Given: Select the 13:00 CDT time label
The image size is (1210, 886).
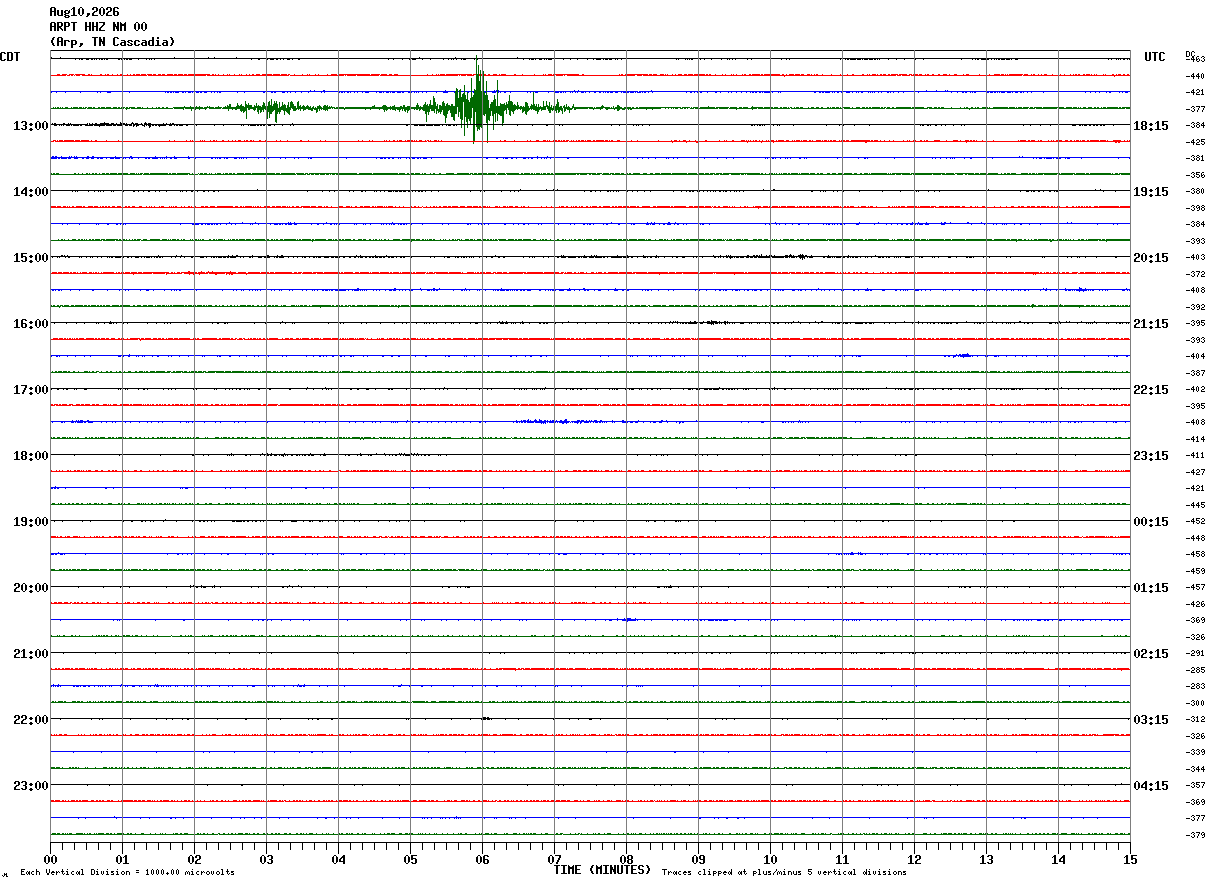Looking at the screenshot, I should (31, 126).
